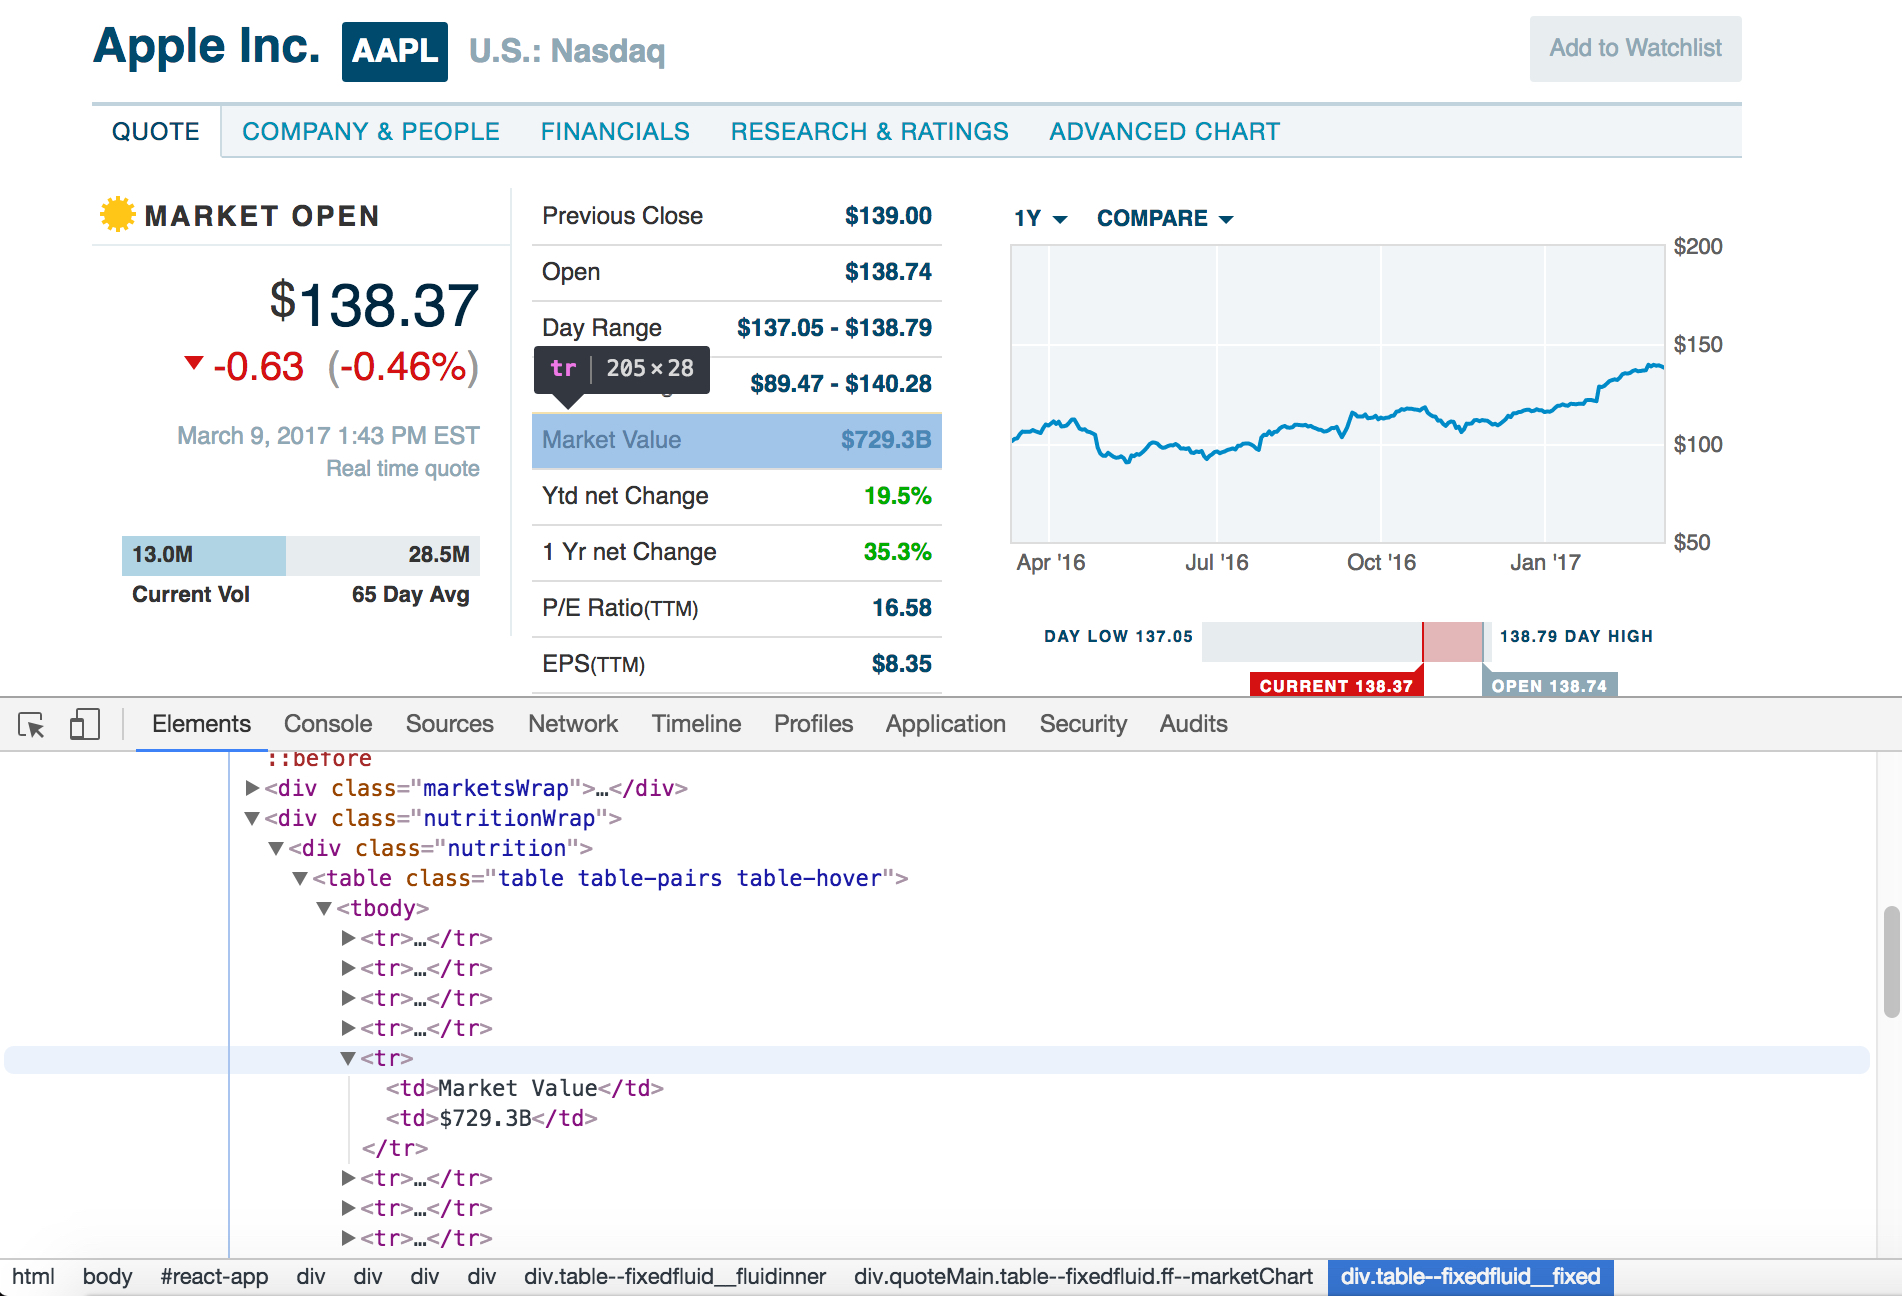Toggle the device toolbar icon
Image resolution: width=1902 pixels, height=1296 pixels.
click(85, 724)
